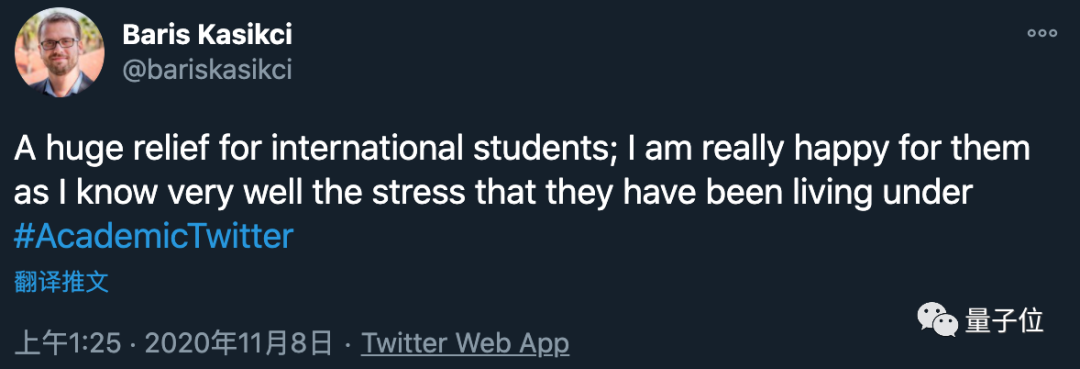
Task: Open the three-dot more options menu
Action: (1041, 33)
